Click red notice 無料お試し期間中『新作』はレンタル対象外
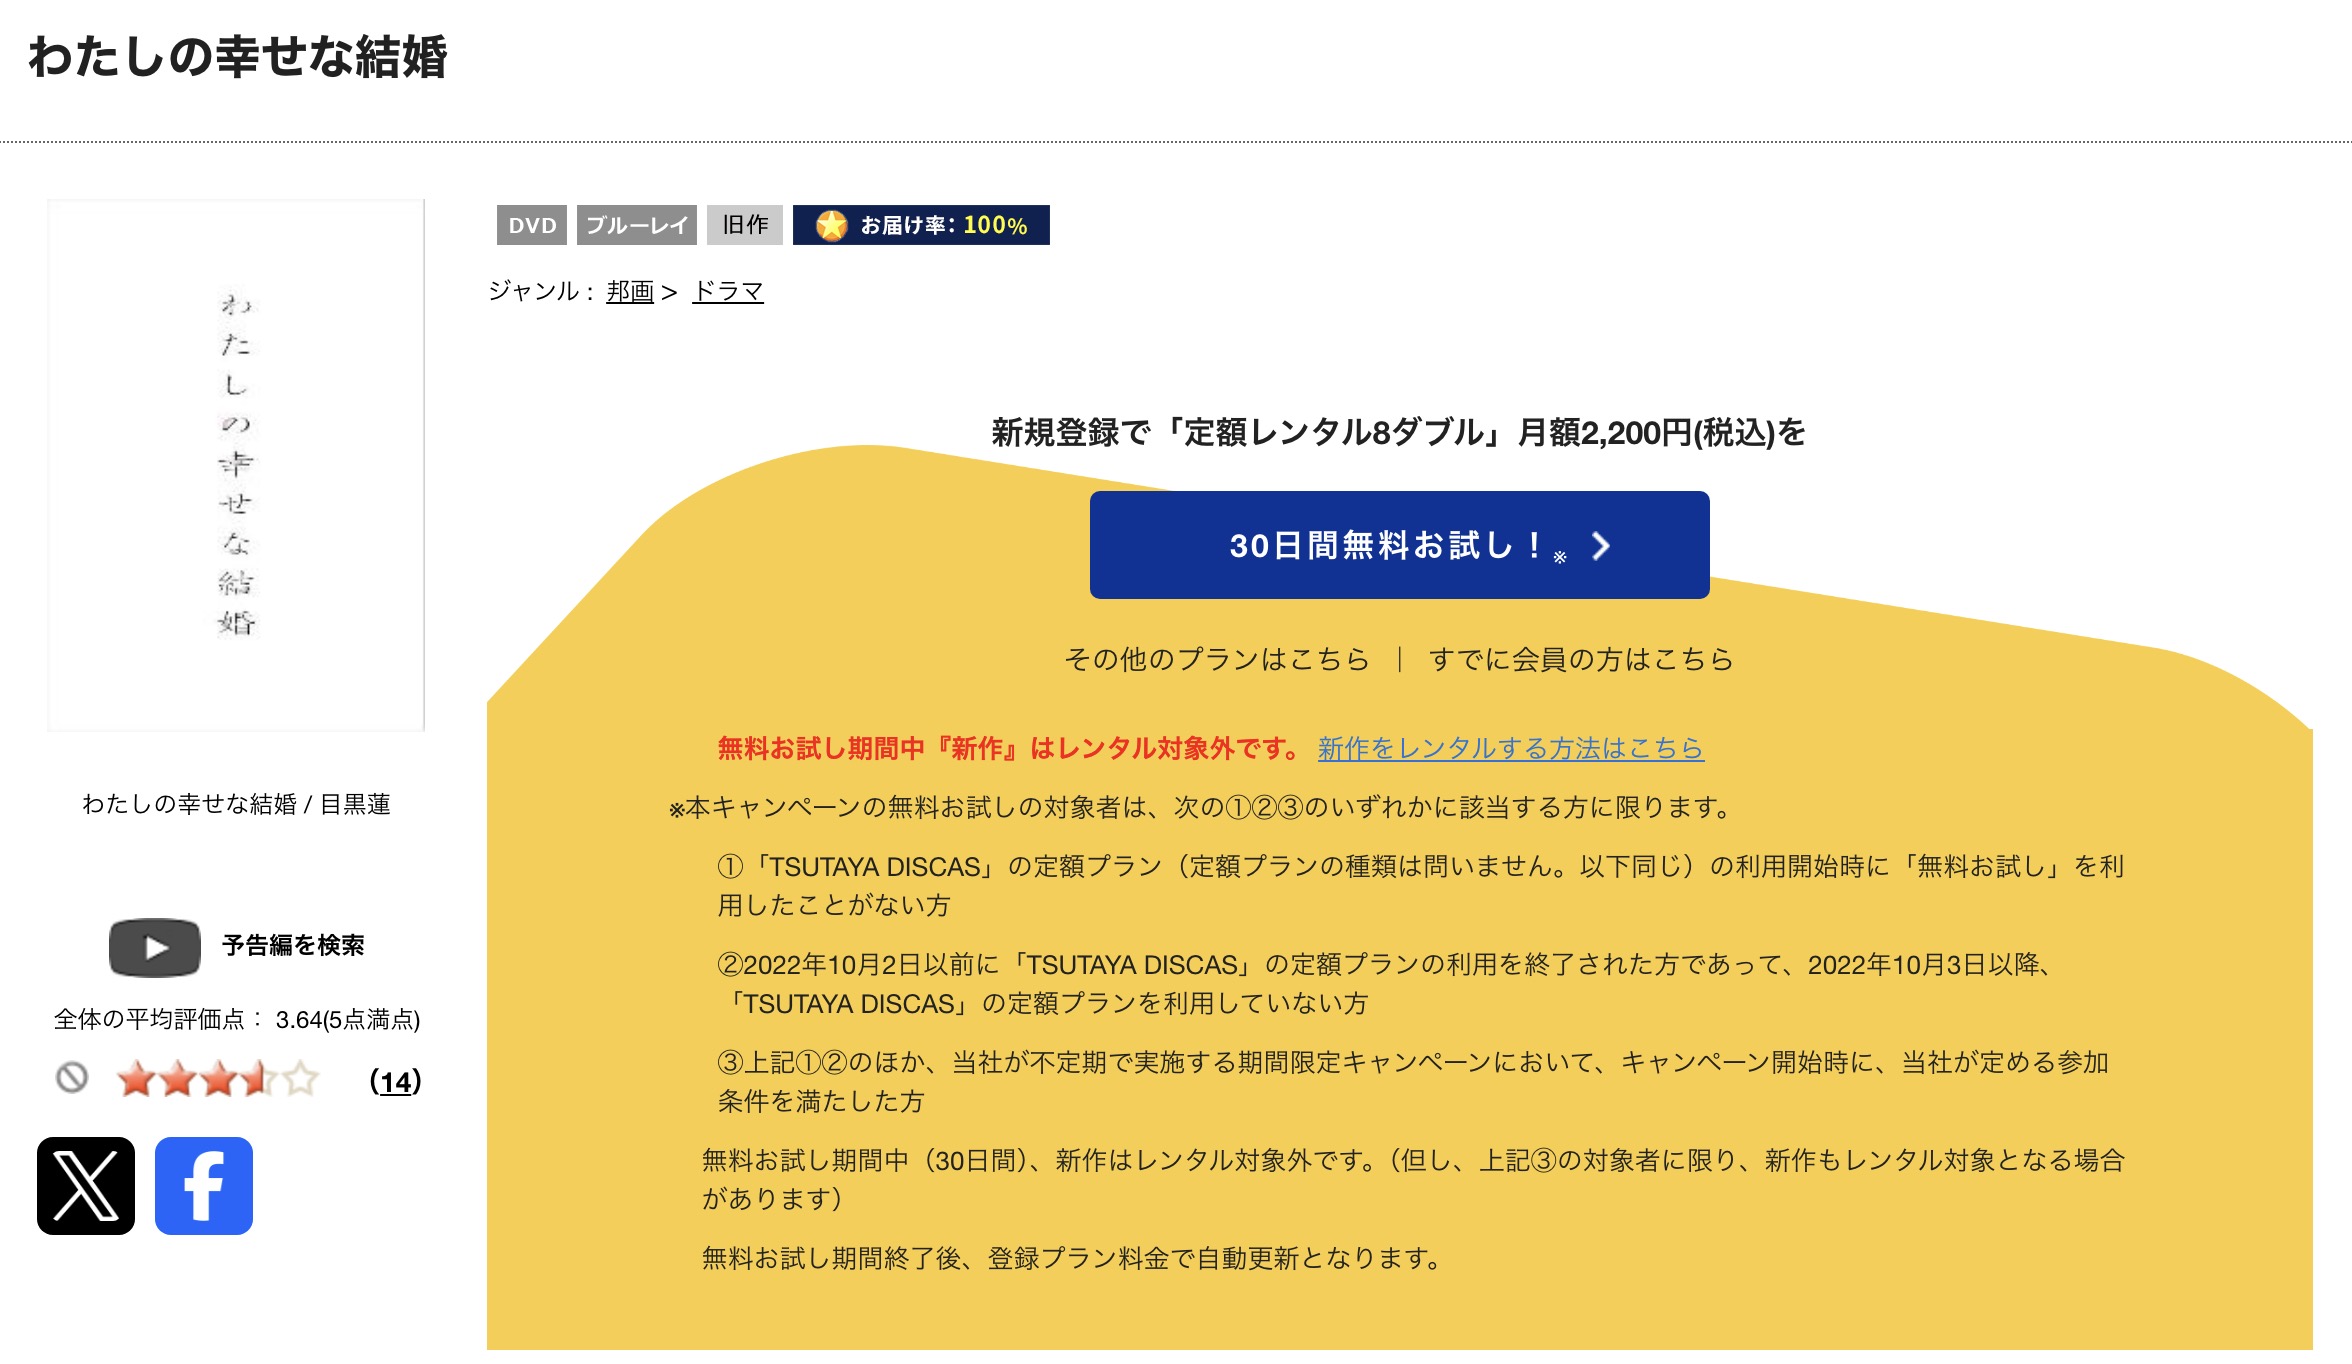This screenshot has width=2352, height=1364. tap(1009, 748)
